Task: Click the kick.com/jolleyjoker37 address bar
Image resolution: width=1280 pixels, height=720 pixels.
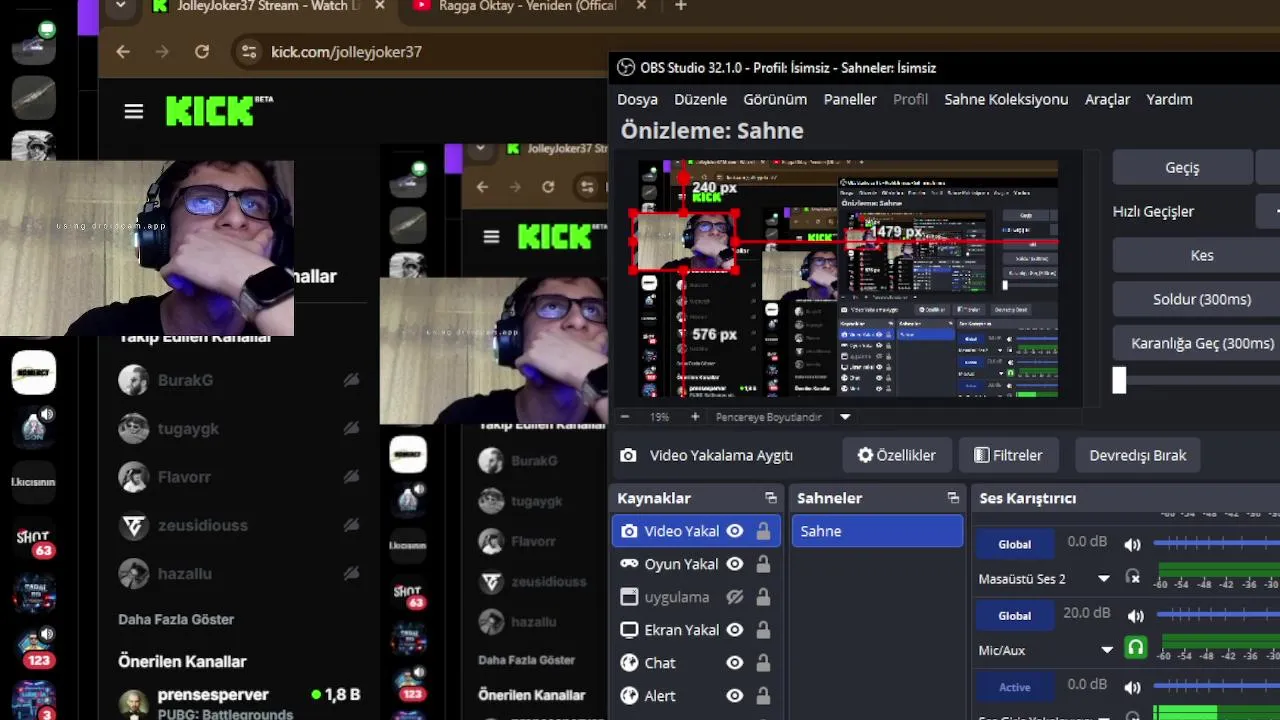Action: click(346, 52)
